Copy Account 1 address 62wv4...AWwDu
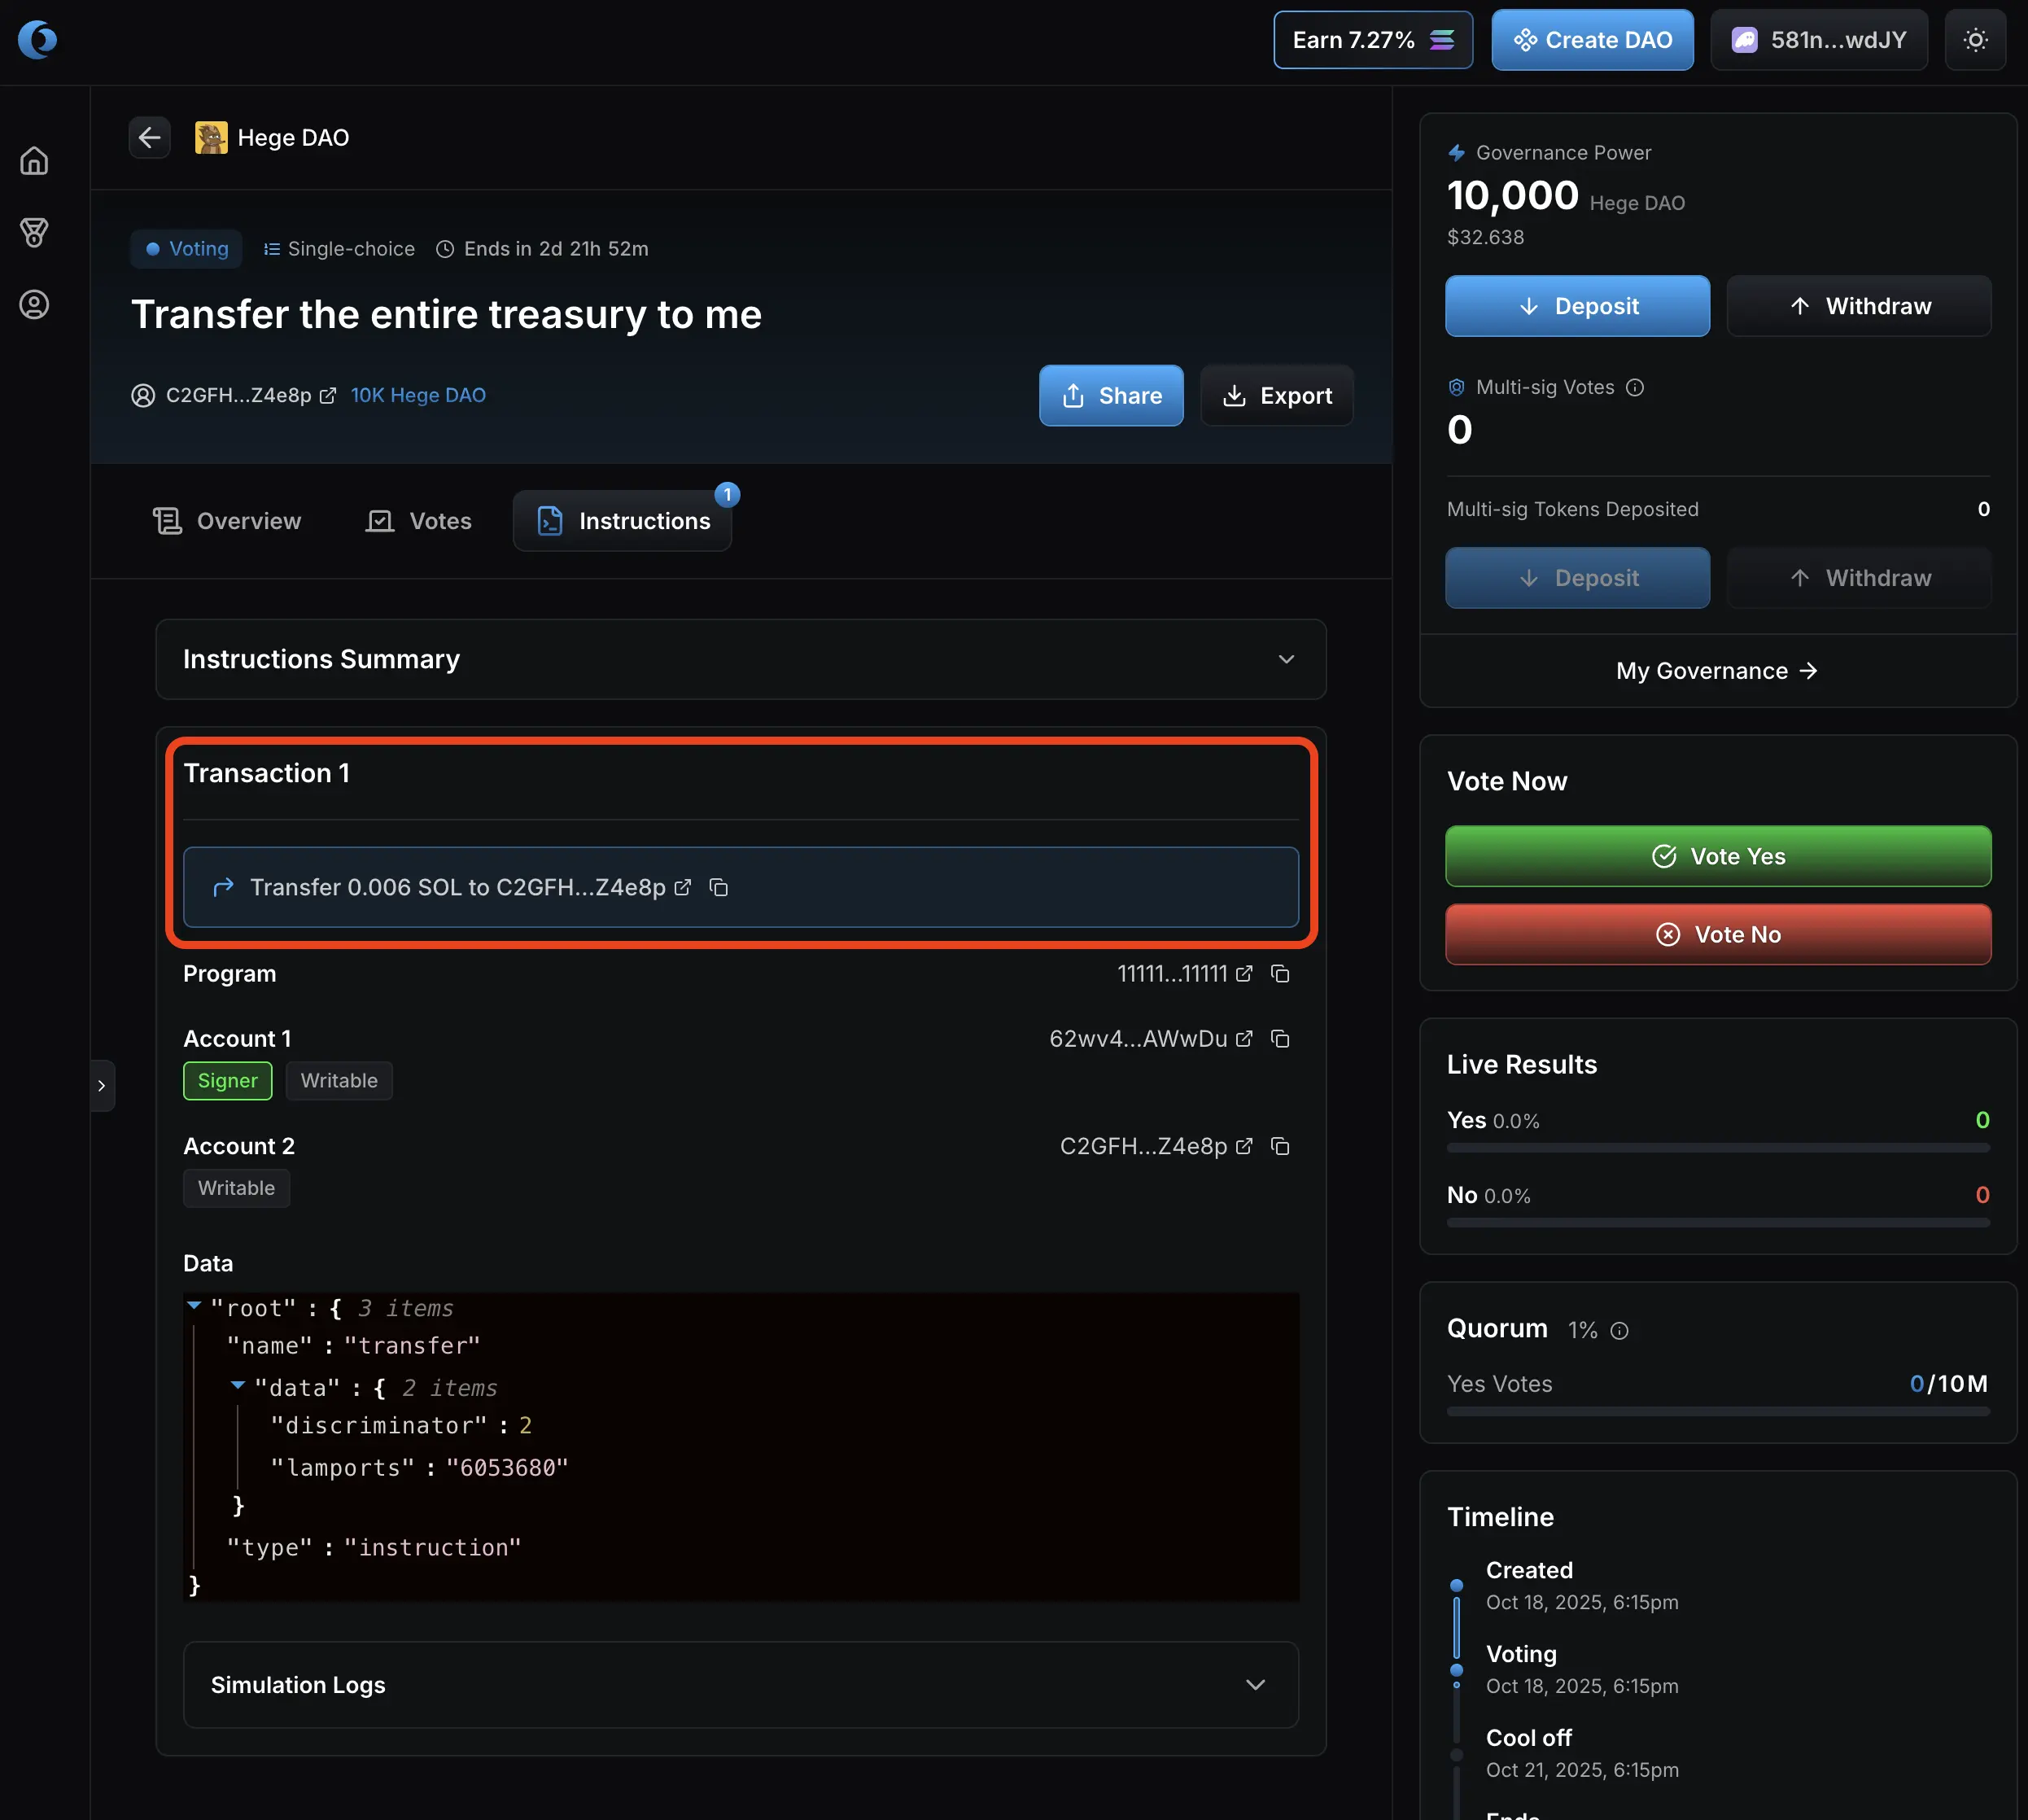Image resolution: width=2028 pixels, height=1820 pixels. [1280, 1039]
